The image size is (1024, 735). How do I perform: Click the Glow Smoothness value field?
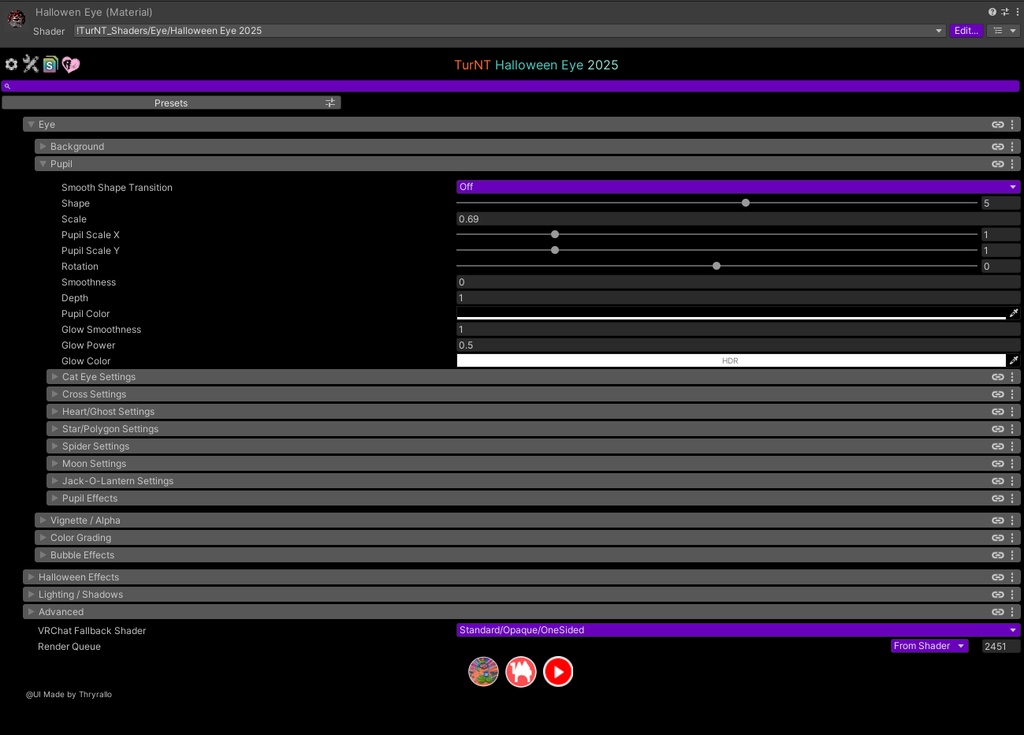[738, 329]
